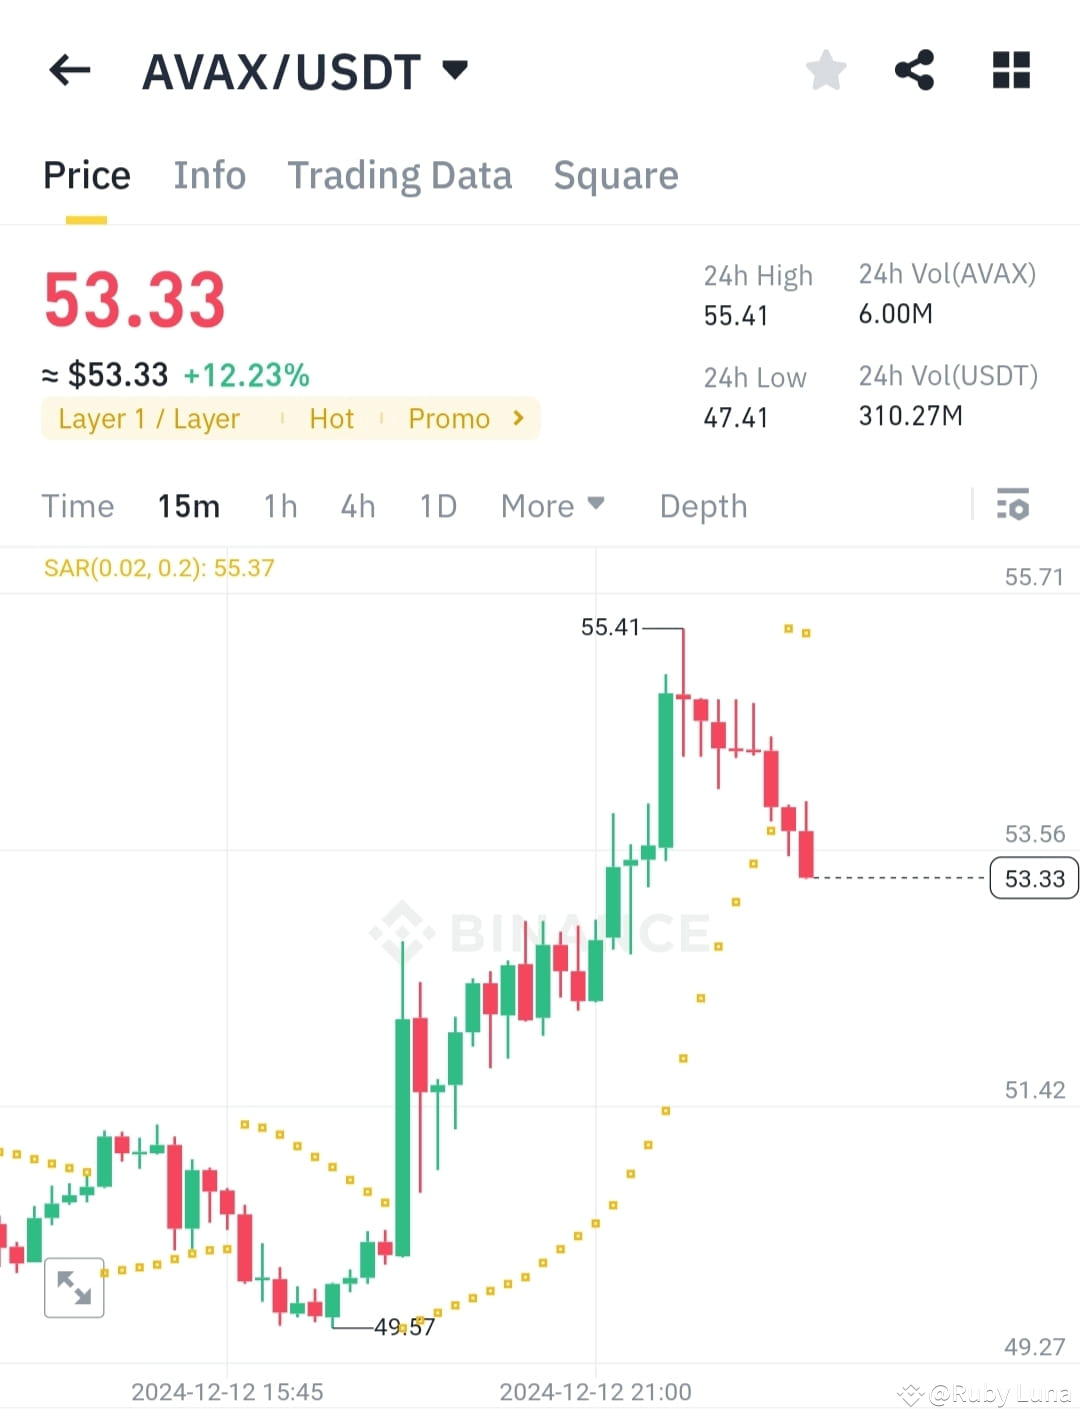Select the 1h timeframe
The width and height of the screenshot is (1080, 1416).
280,506
